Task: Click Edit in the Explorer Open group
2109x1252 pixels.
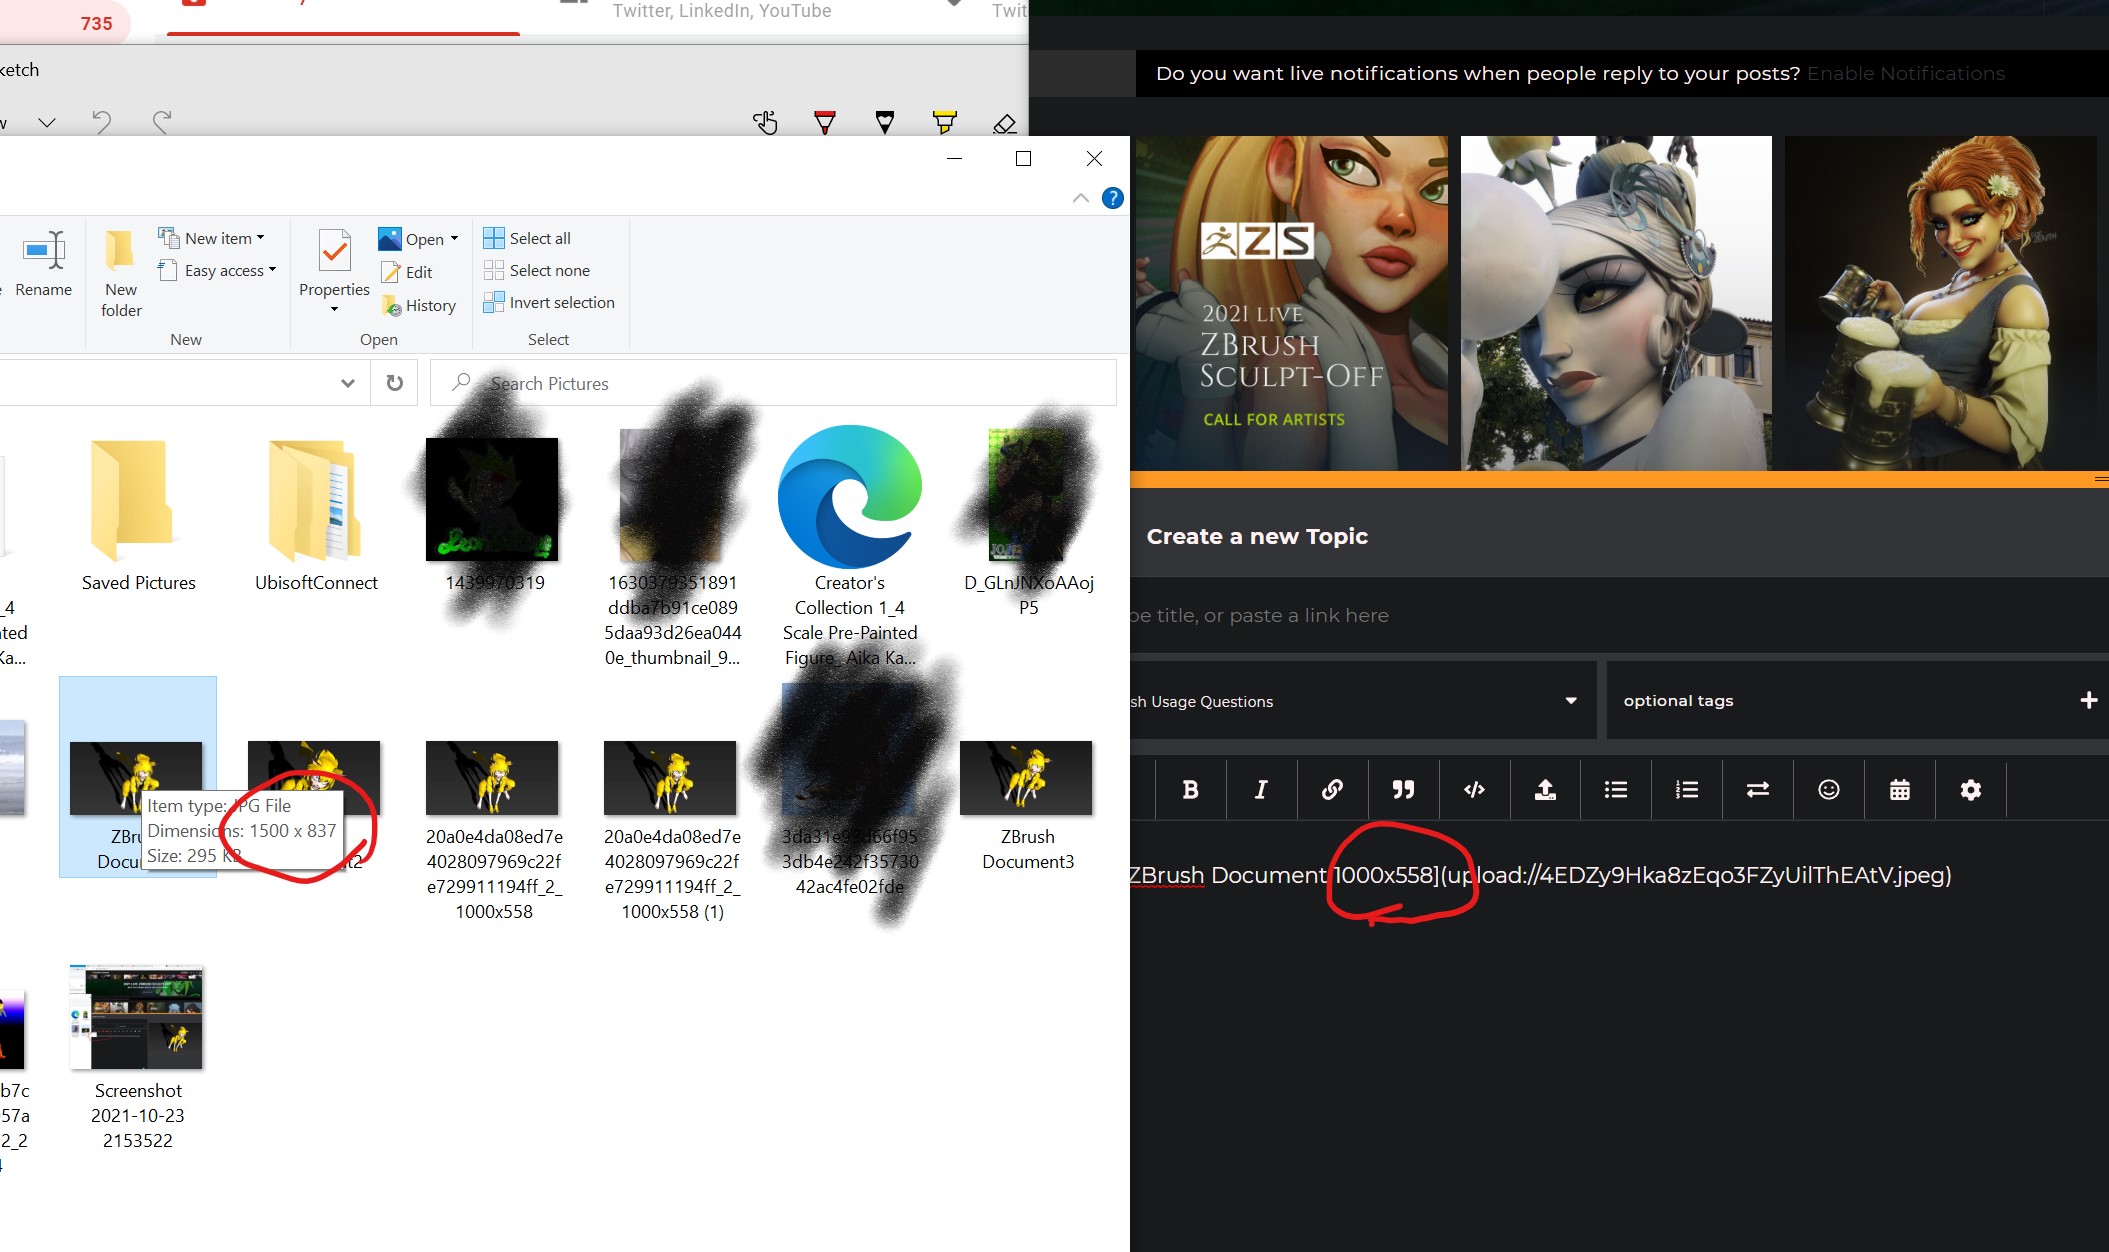Action: 406,272
